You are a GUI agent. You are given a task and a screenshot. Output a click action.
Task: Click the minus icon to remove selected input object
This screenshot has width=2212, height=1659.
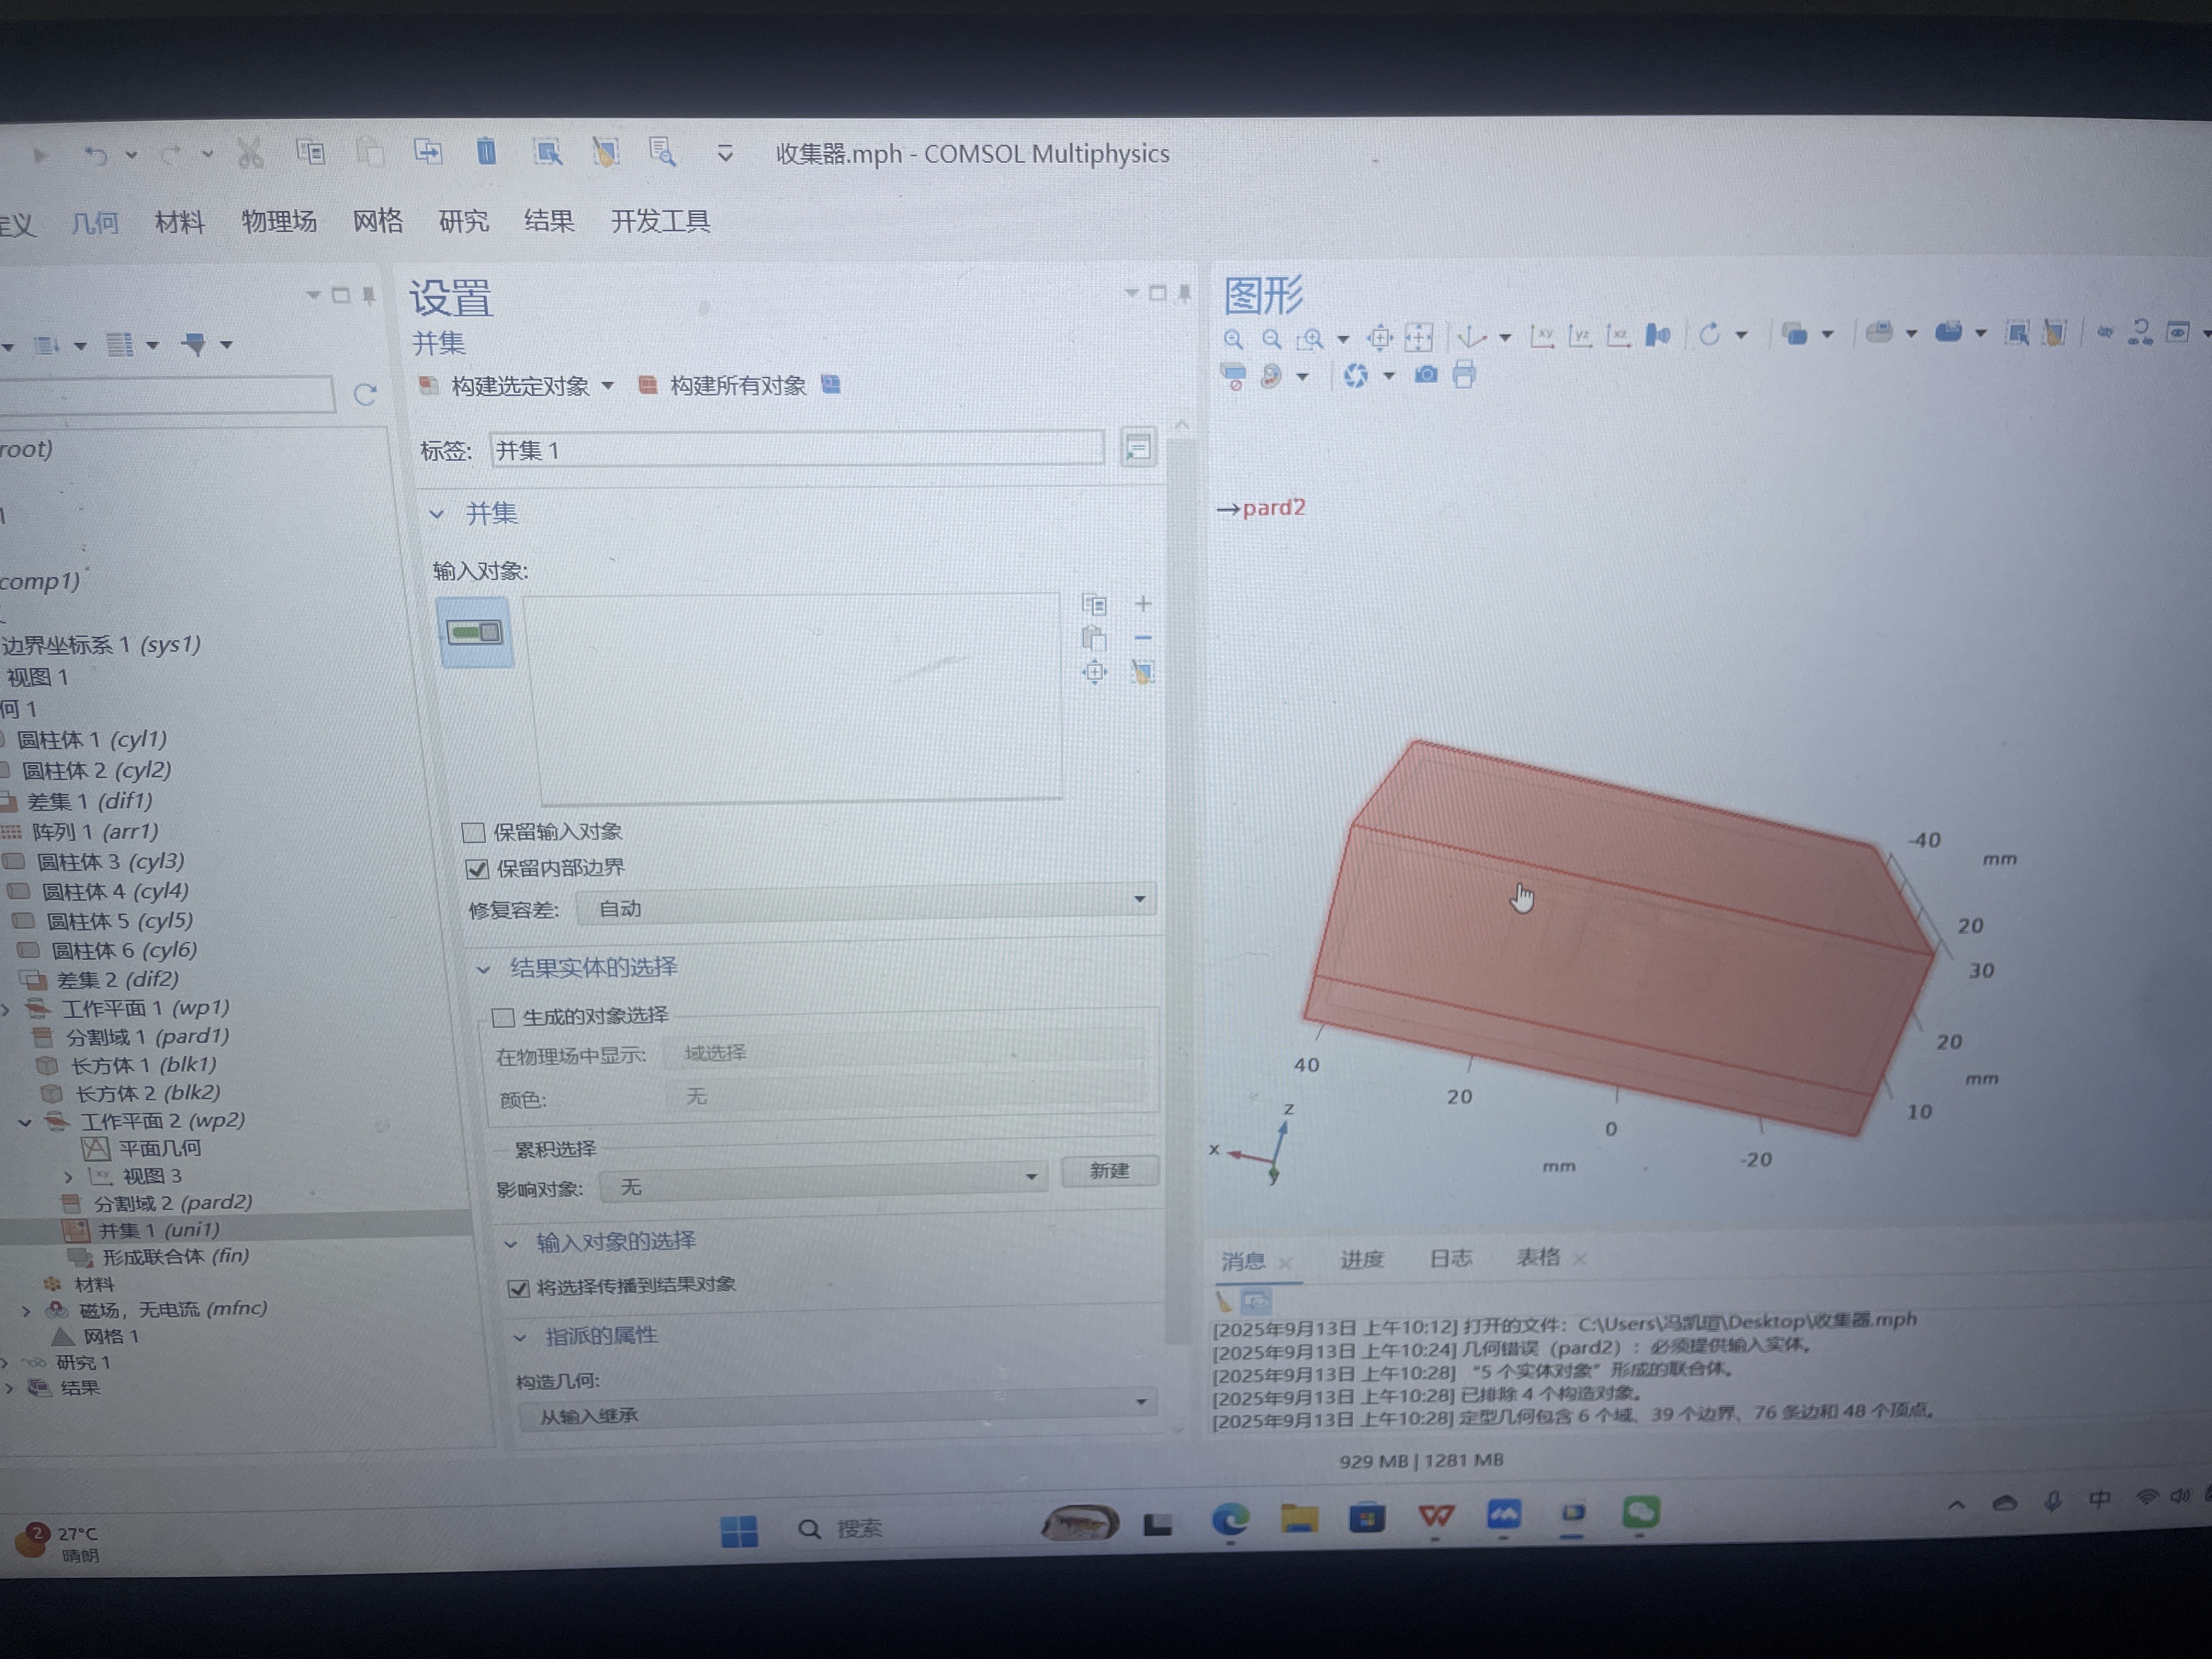[x=1143, y=637]
